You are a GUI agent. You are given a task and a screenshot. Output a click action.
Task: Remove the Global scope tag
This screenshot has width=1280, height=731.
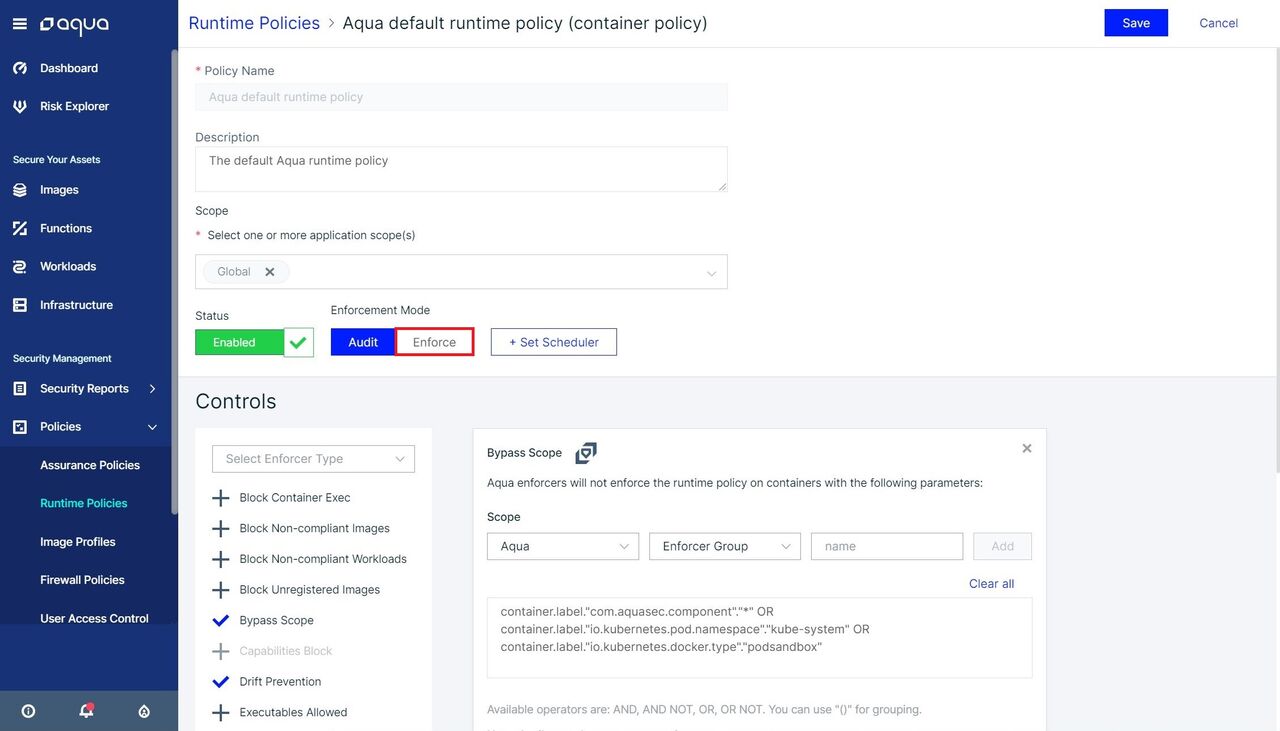coord(270,272)
